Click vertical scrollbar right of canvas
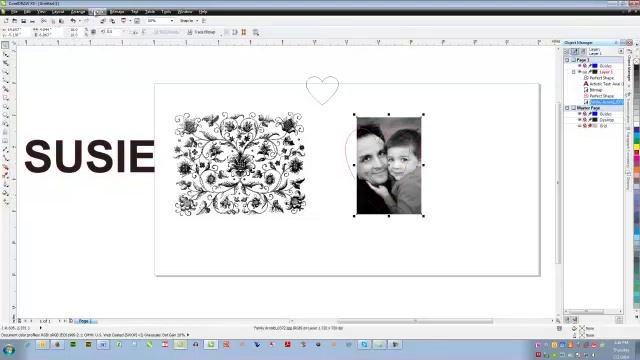The height and width of the screenshot is (360, 640). pyautogui.click(x=558, y=183)
